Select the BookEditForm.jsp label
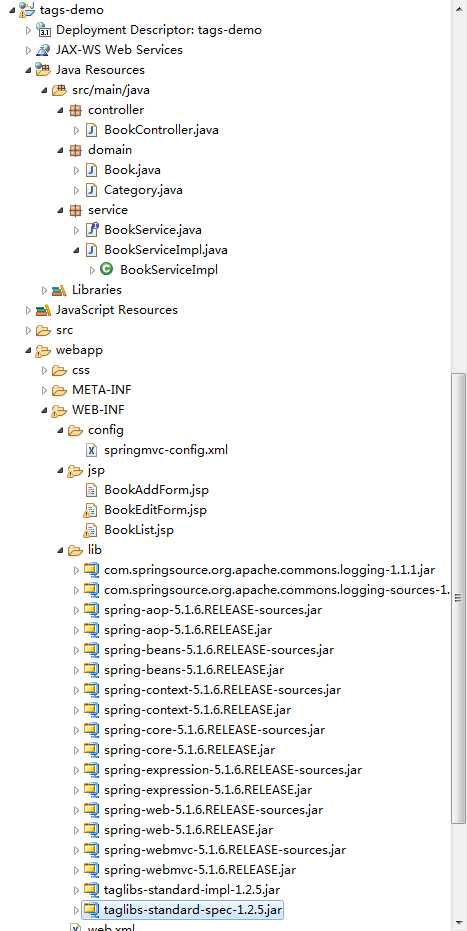The image size is (467, 931). (155, 510)
